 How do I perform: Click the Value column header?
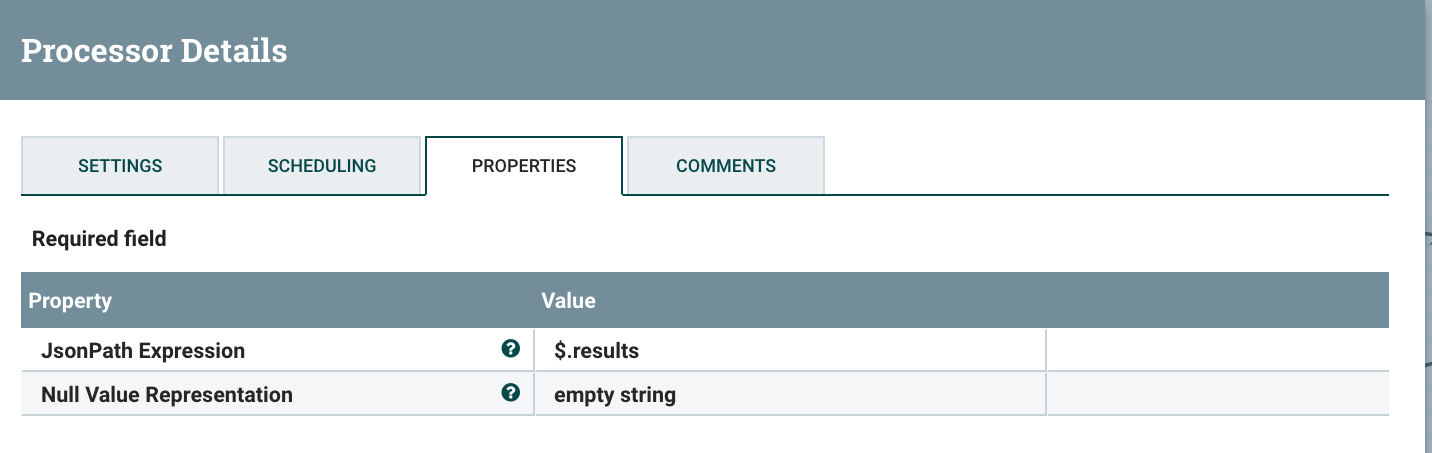(568, 300)
